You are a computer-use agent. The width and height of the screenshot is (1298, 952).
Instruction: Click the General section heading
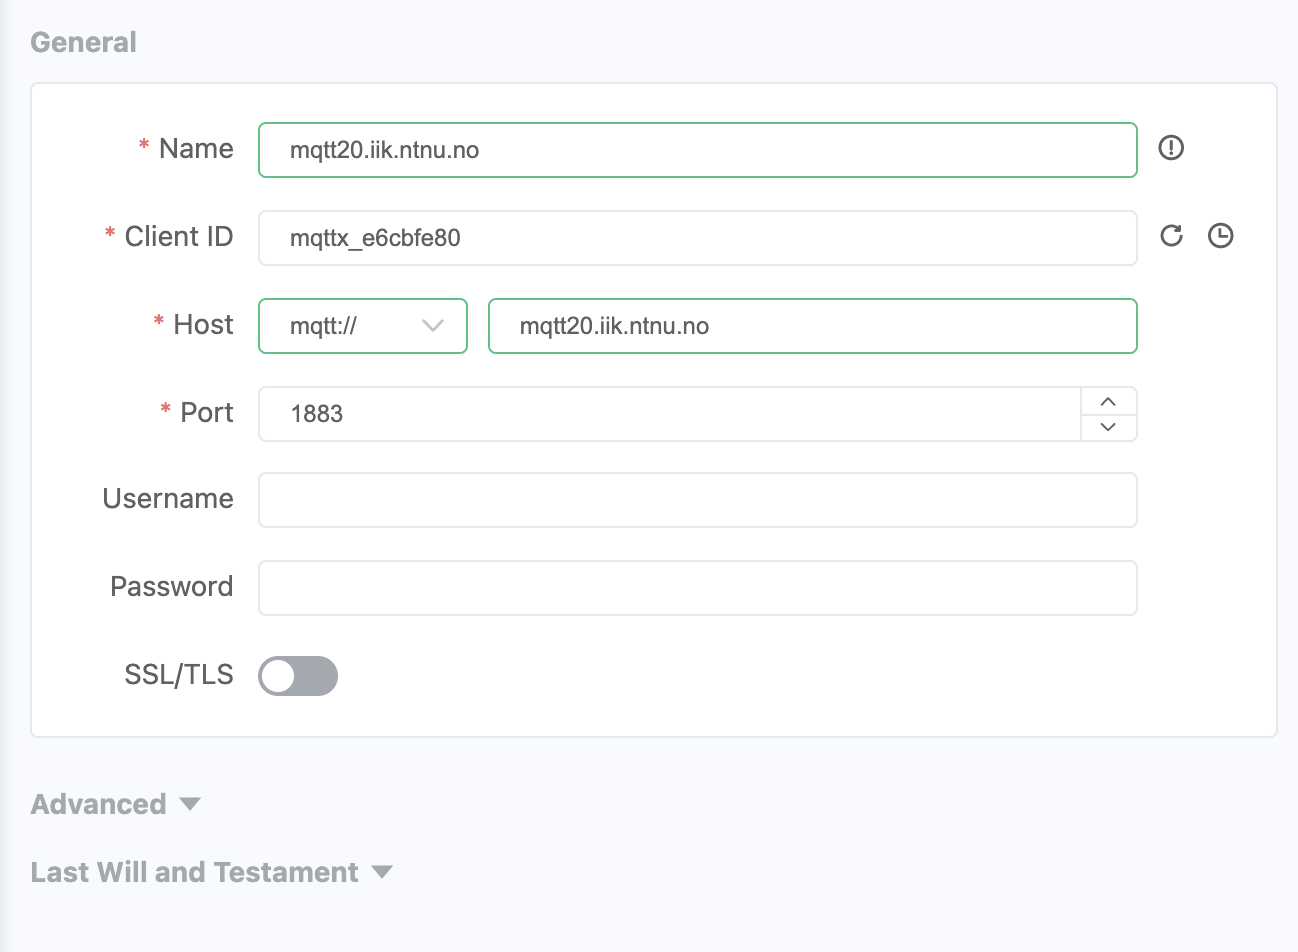click(83, 42)
